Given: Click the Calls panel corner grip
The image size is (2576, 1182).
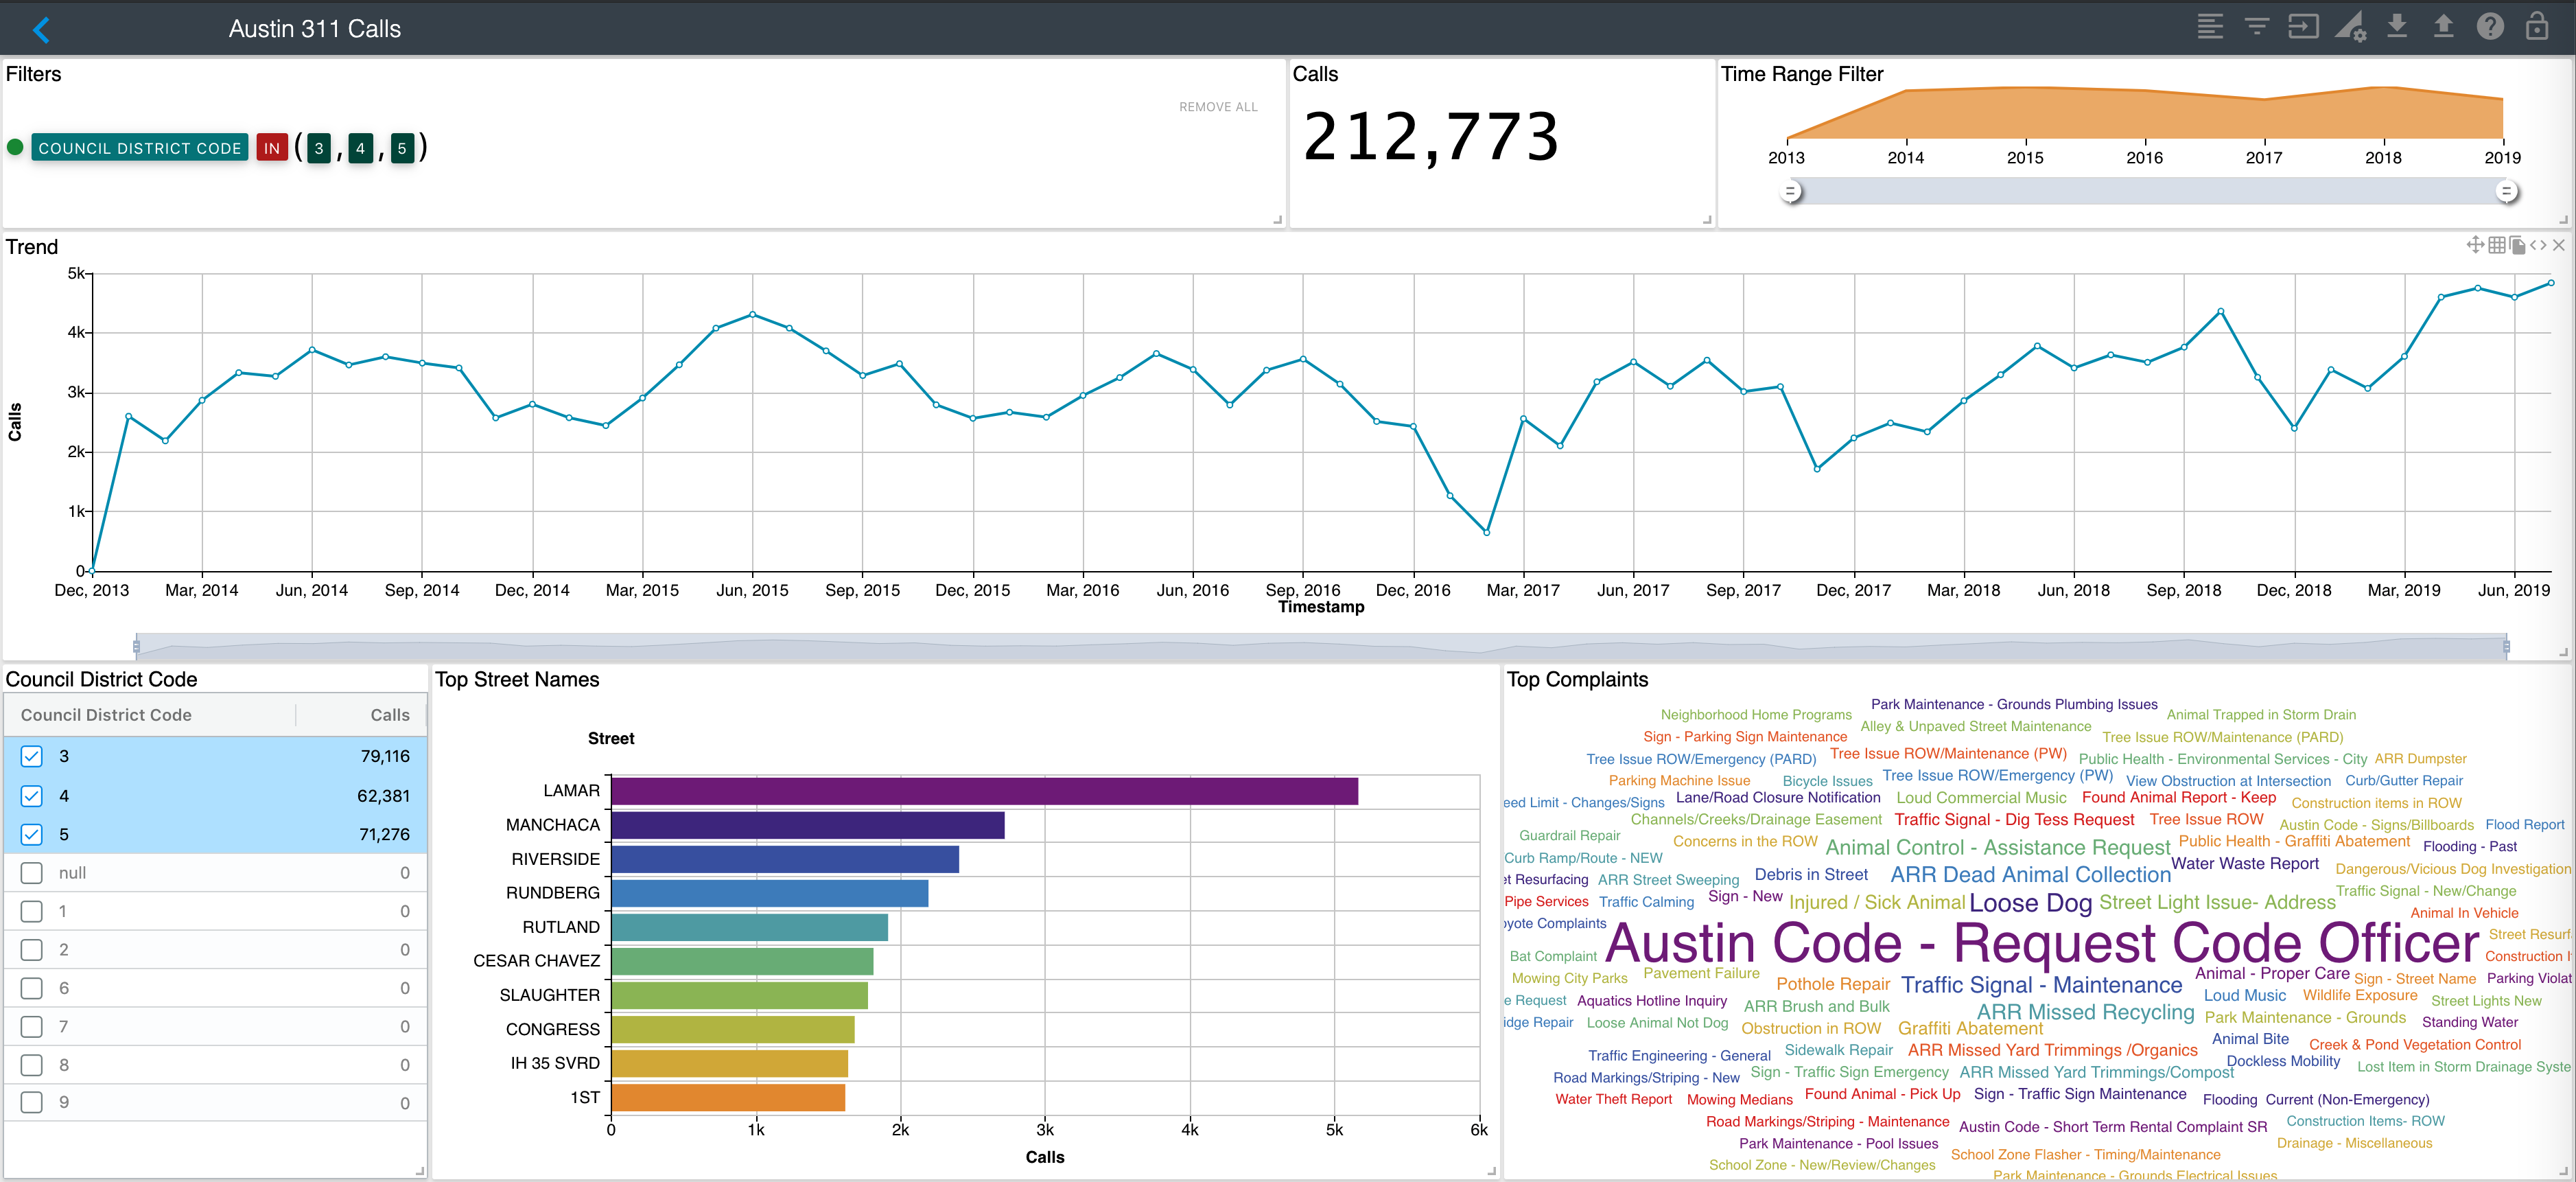Looking at the screenshot, I should pyautogui.click(x=1707, y=220).
